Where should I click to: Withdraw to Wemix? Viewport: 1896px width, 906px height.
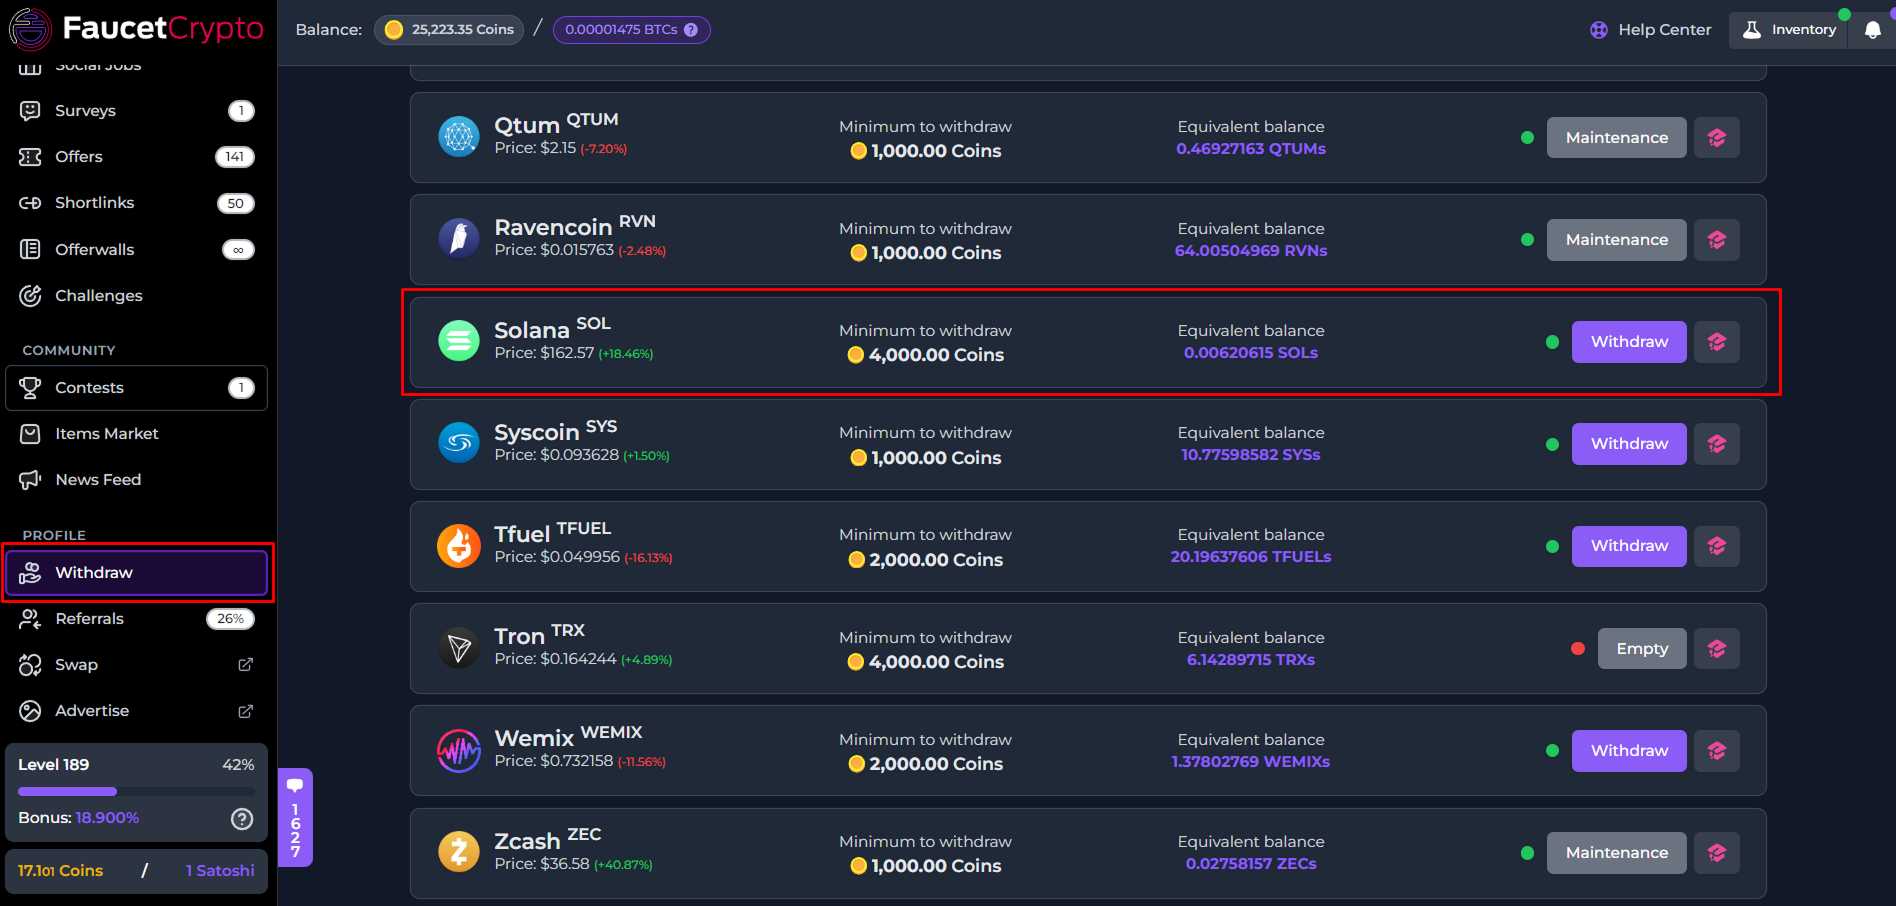(x=1629, y=751)
